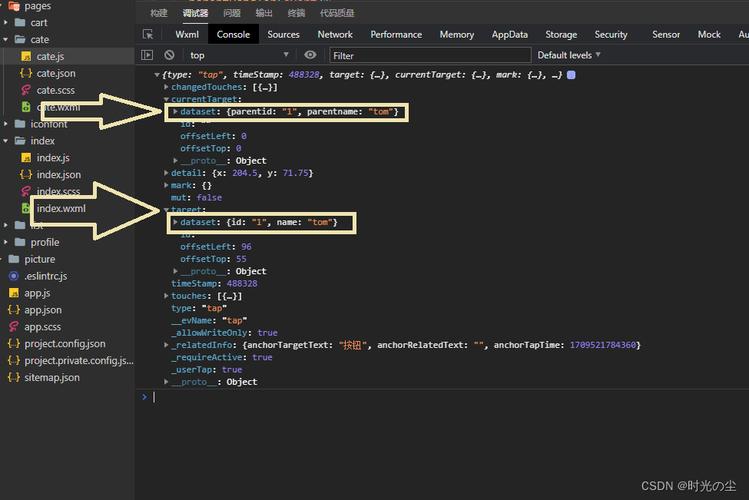Expand the touches array

pyautogui.click(x=166, y=296)
